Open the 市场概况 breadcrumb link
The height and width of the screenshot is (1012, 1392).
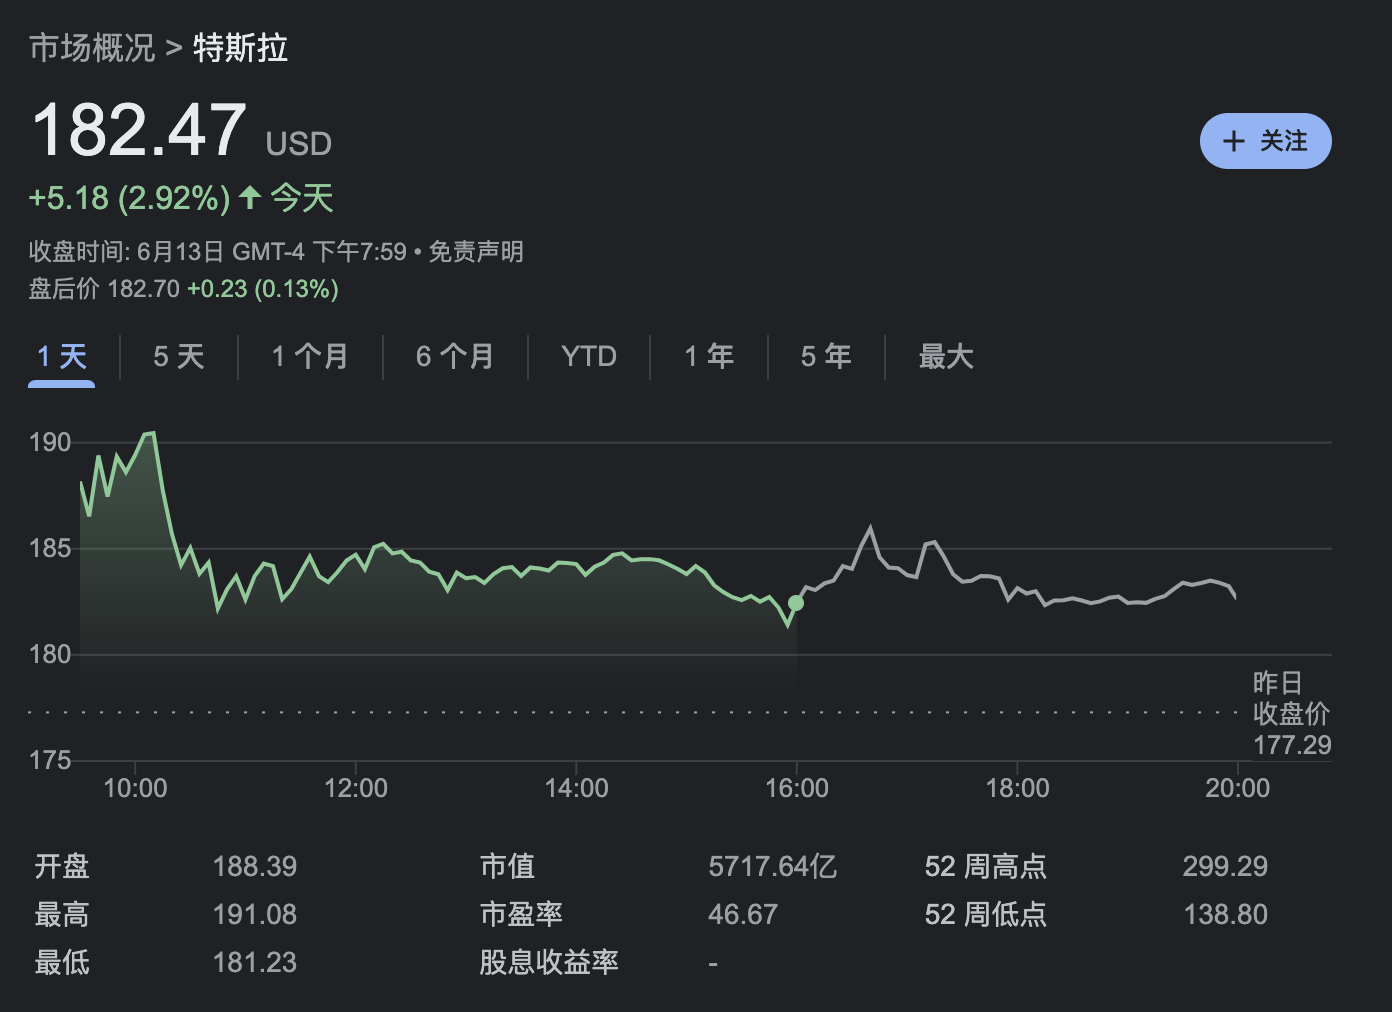pyautogui.click(x=92, y=48)
